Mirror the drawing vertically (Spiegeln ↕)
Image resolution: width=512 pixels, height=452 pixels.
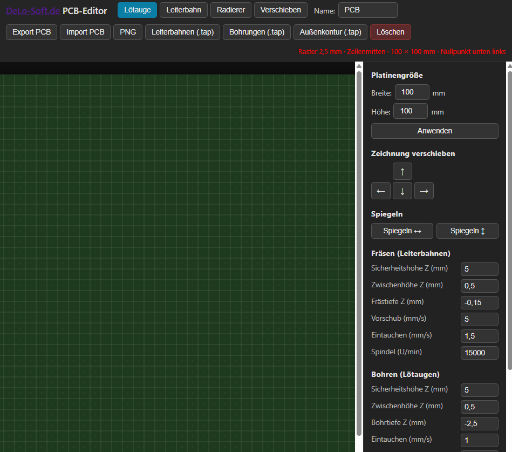click(467, 231)
